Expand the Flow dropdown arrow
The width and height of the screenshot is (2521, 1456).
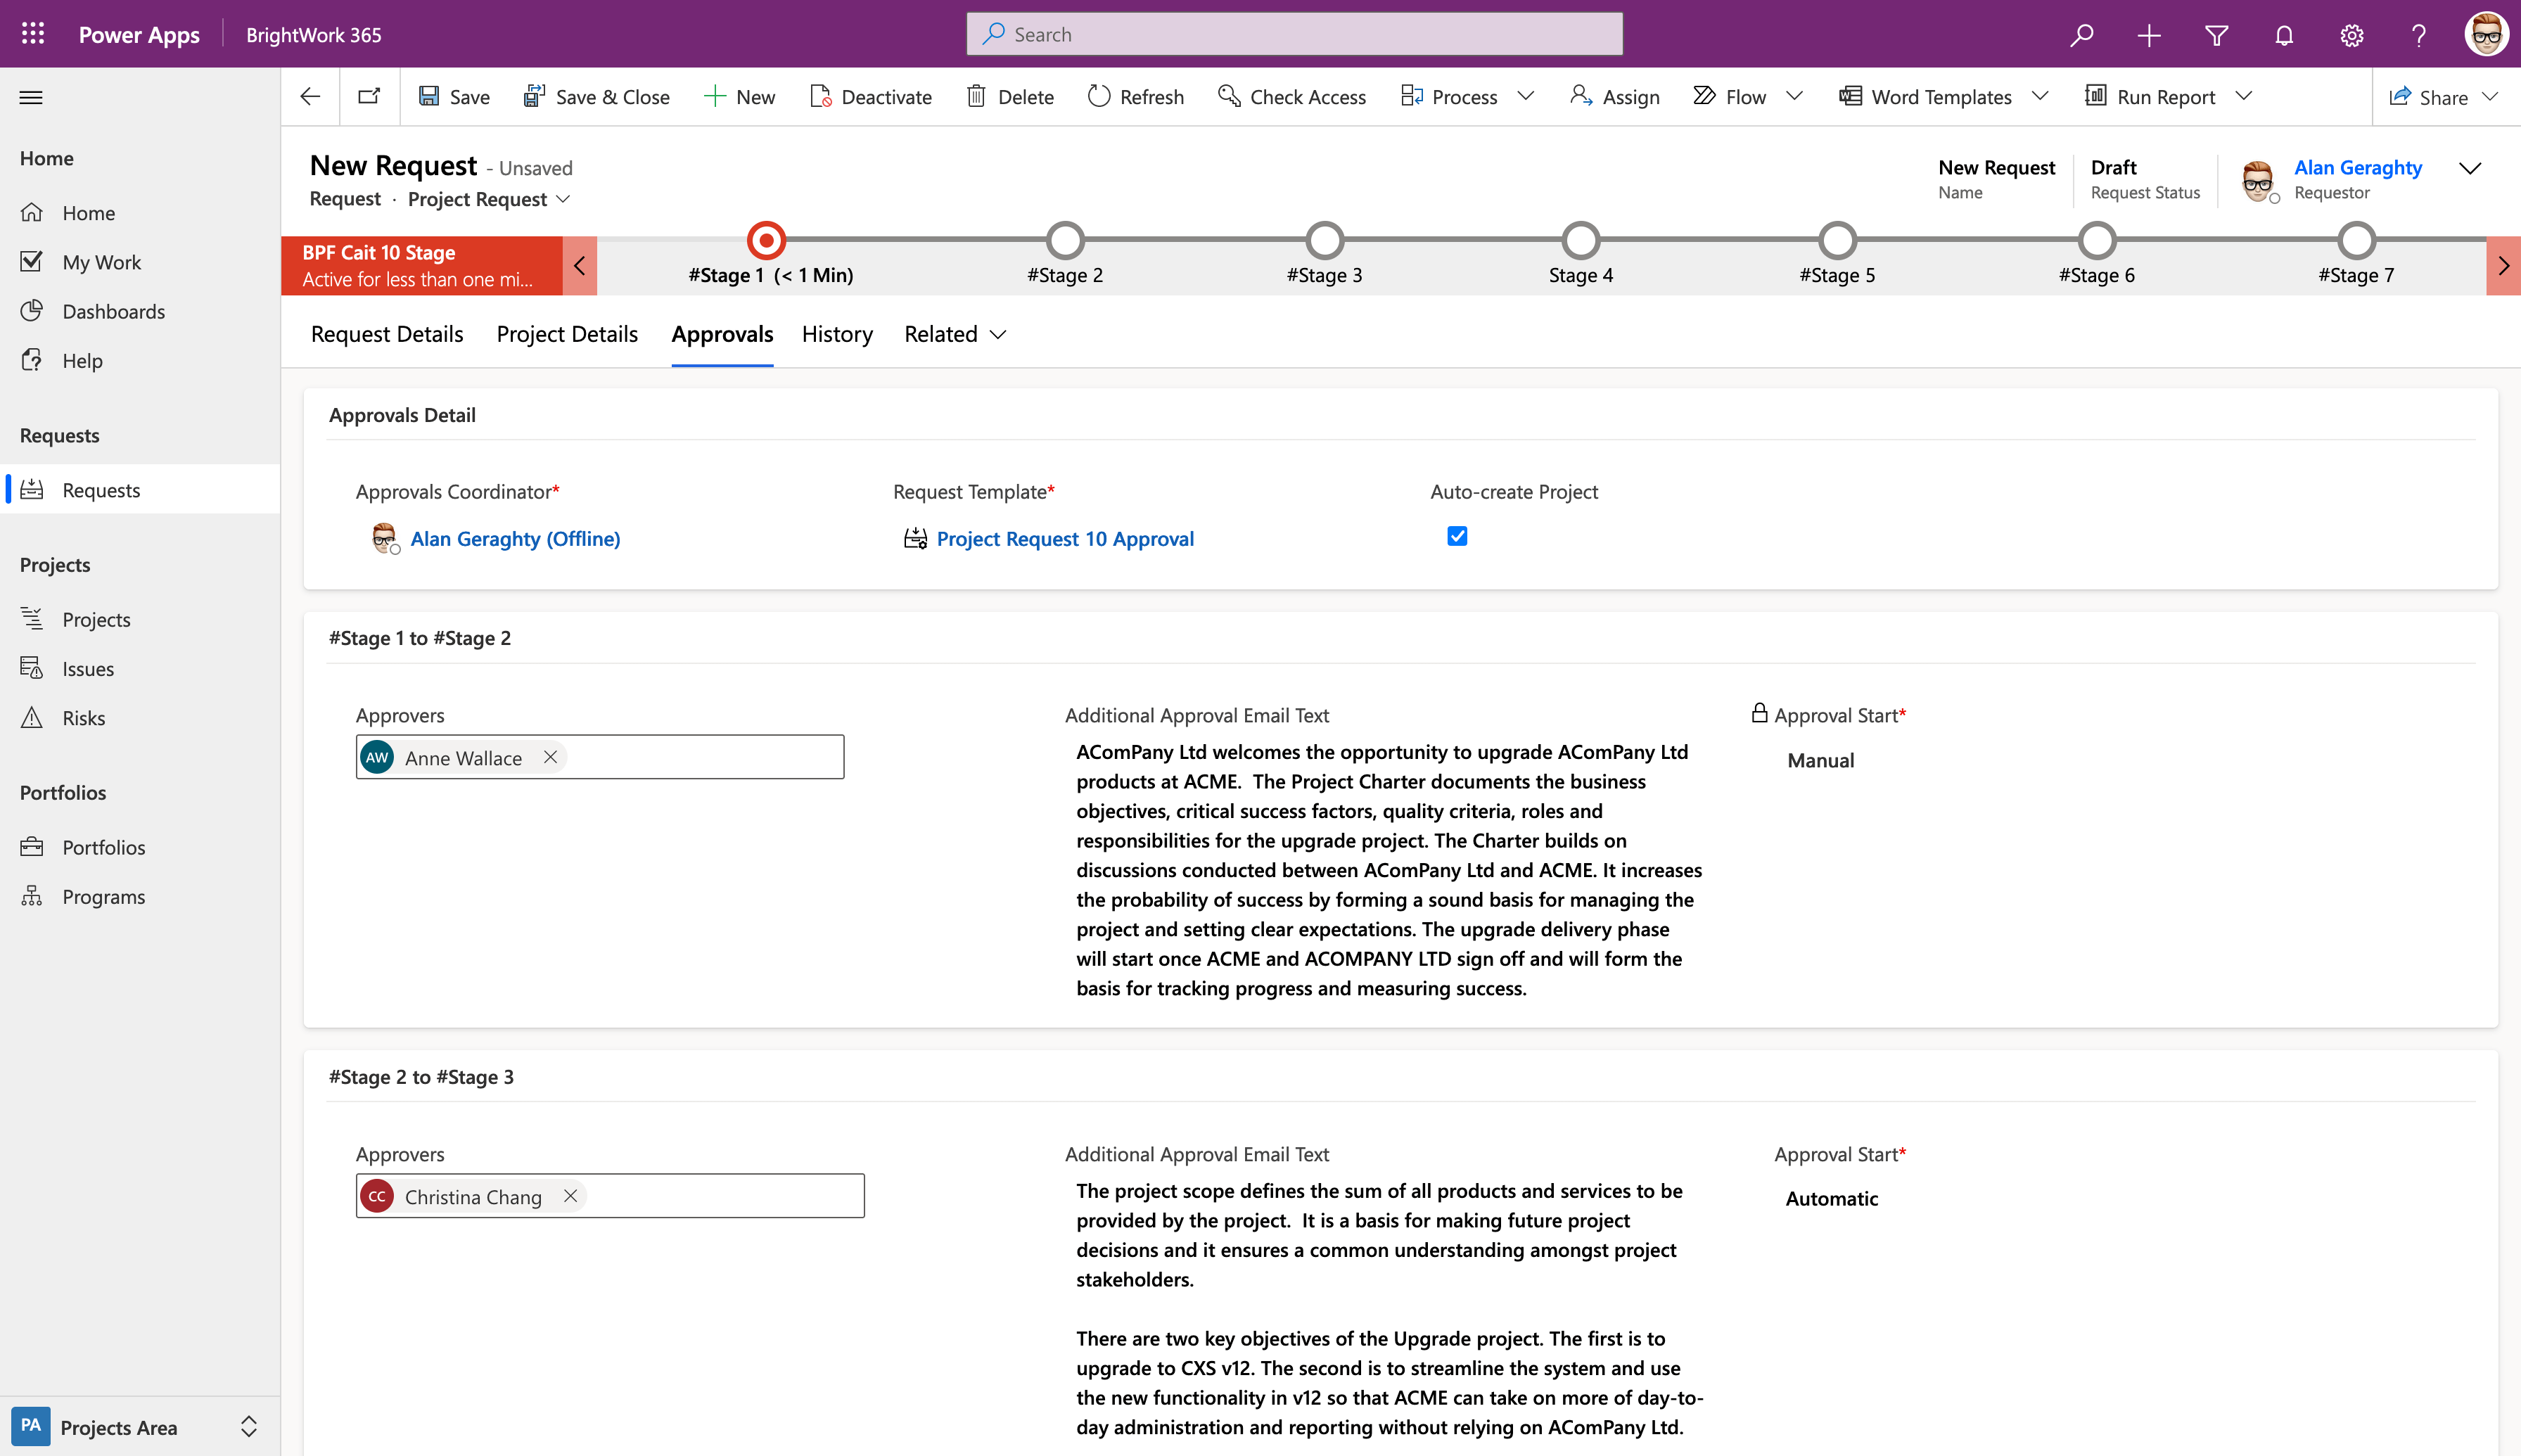(1795, 96)
